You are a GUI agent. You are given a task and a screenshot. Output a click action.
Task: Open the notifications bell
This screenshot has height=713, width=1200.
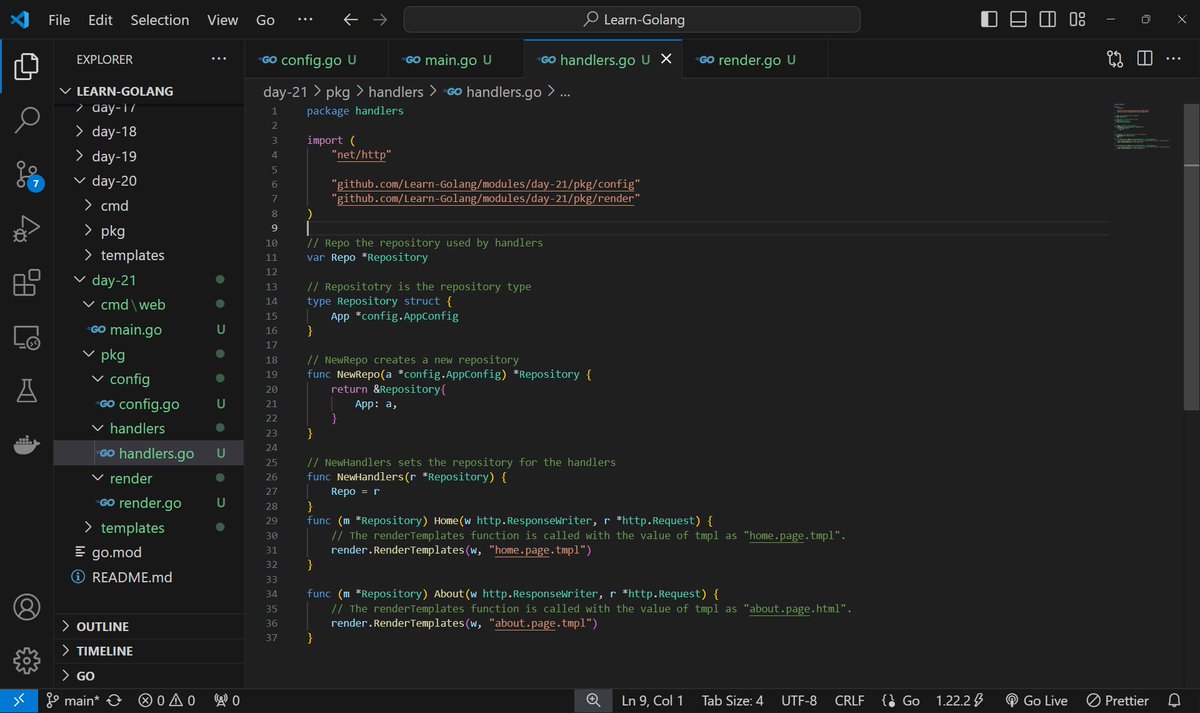coord(1176,701)
